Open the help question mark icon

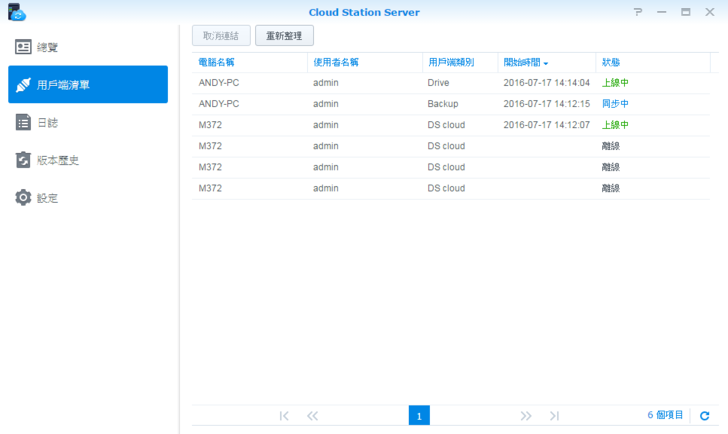[638, 12]
